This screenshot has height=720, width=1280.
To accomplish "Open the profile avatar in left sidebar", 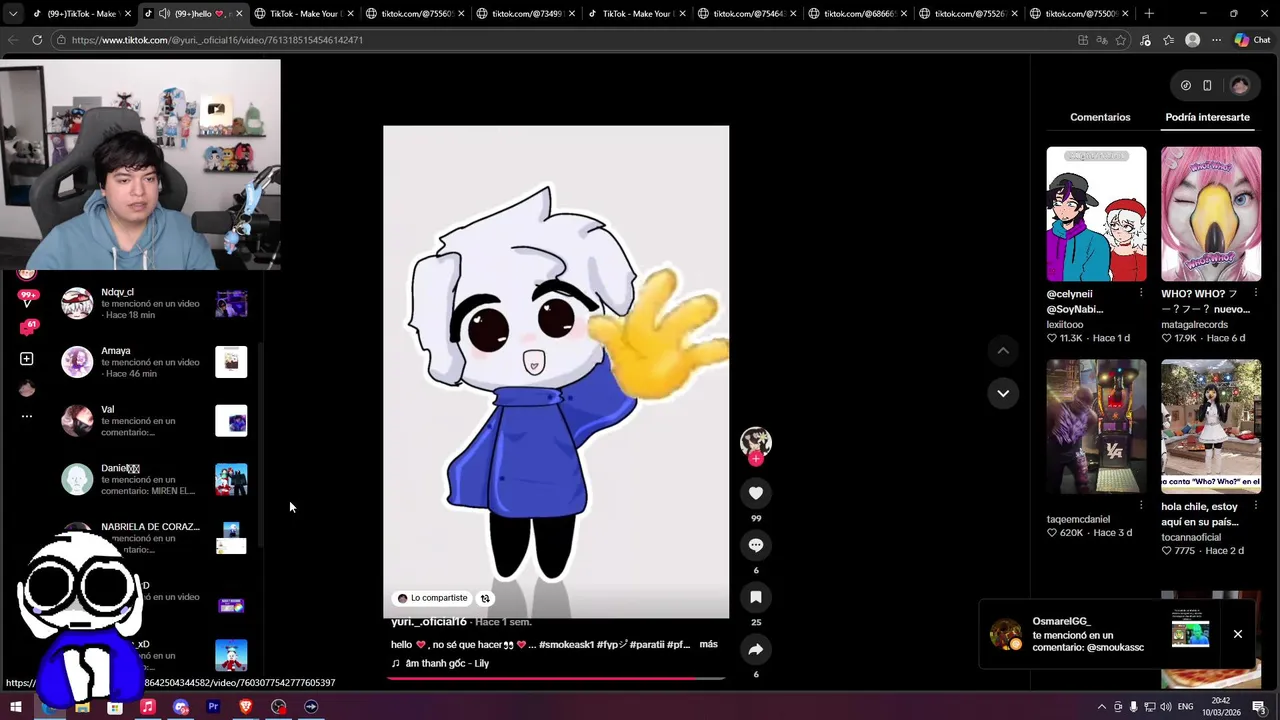I will tap(27, 388).
